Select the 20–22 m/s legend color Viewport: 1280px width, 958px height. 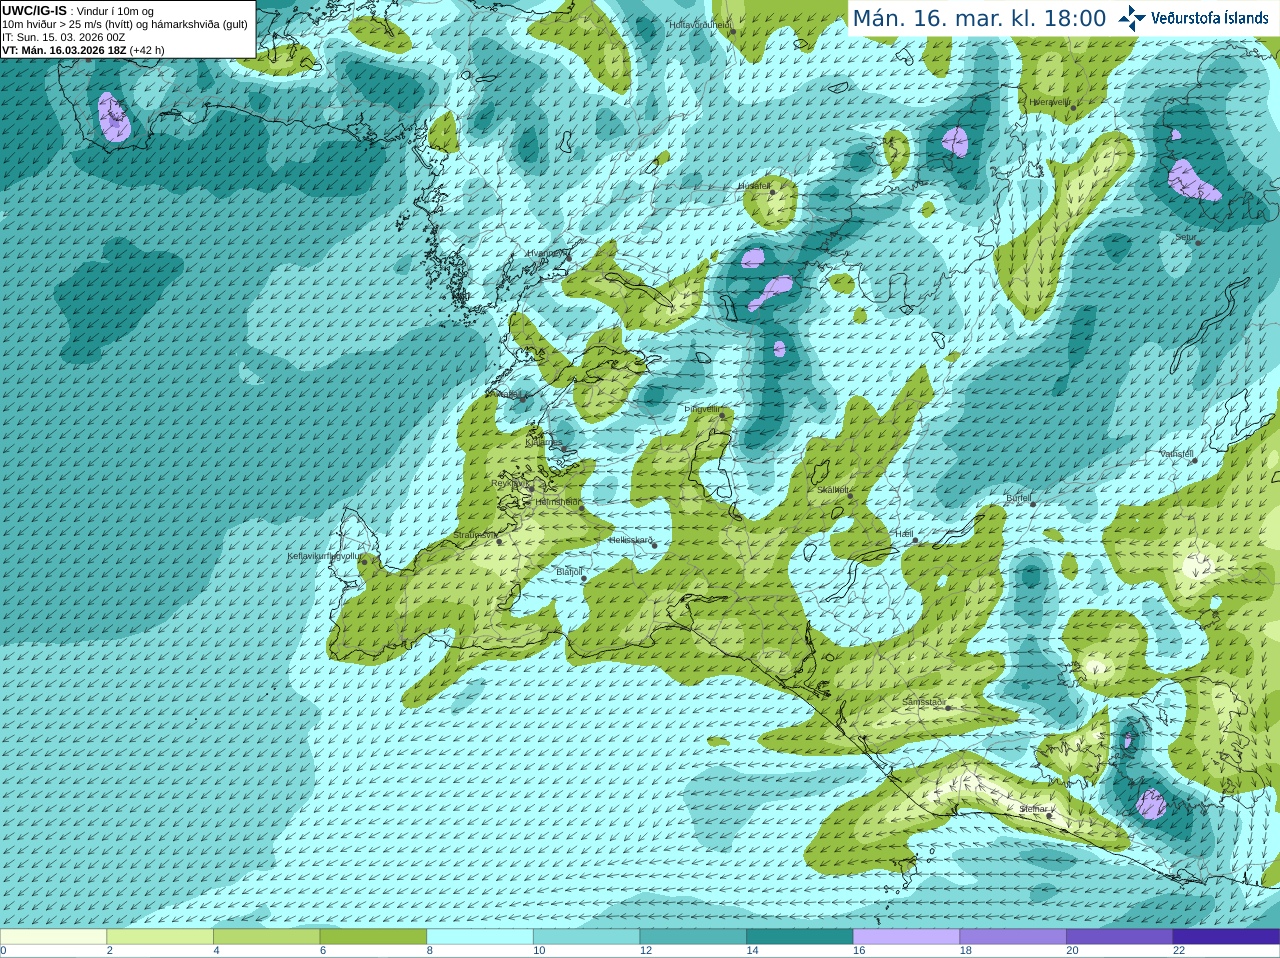[1120, 937]
